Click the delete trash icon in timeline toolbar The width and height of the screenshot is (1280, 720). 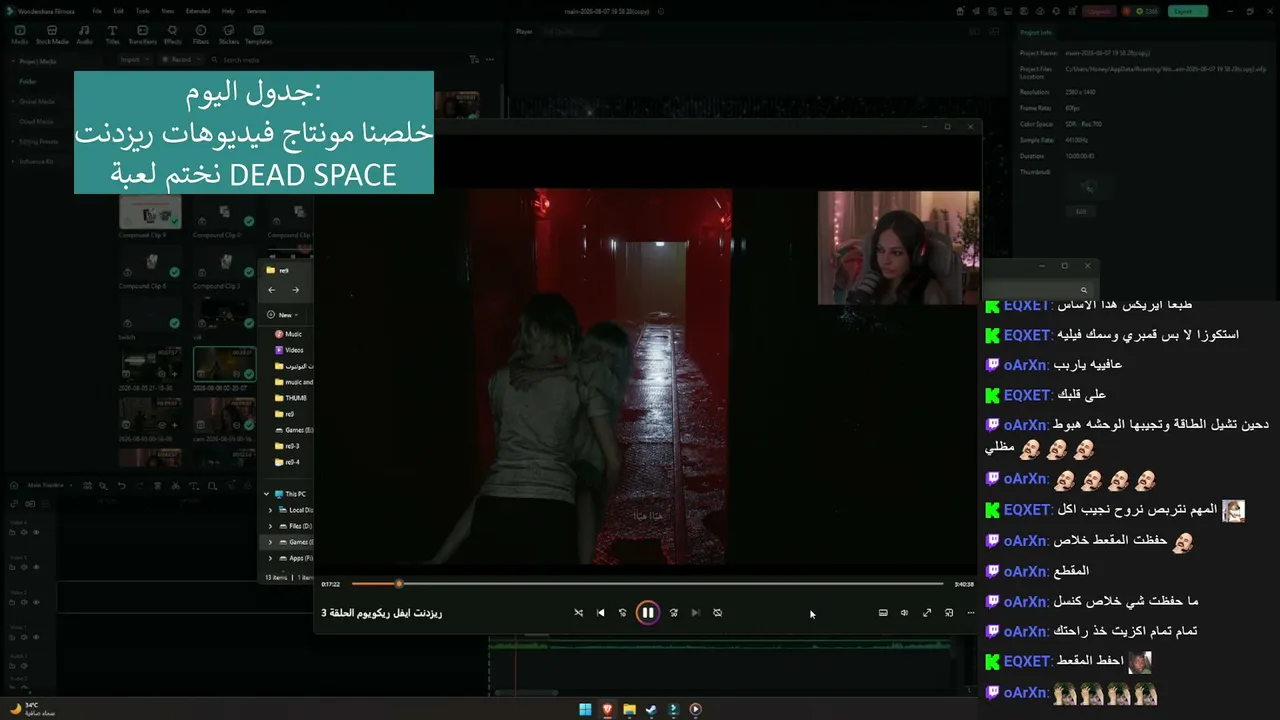coord(157,486)
